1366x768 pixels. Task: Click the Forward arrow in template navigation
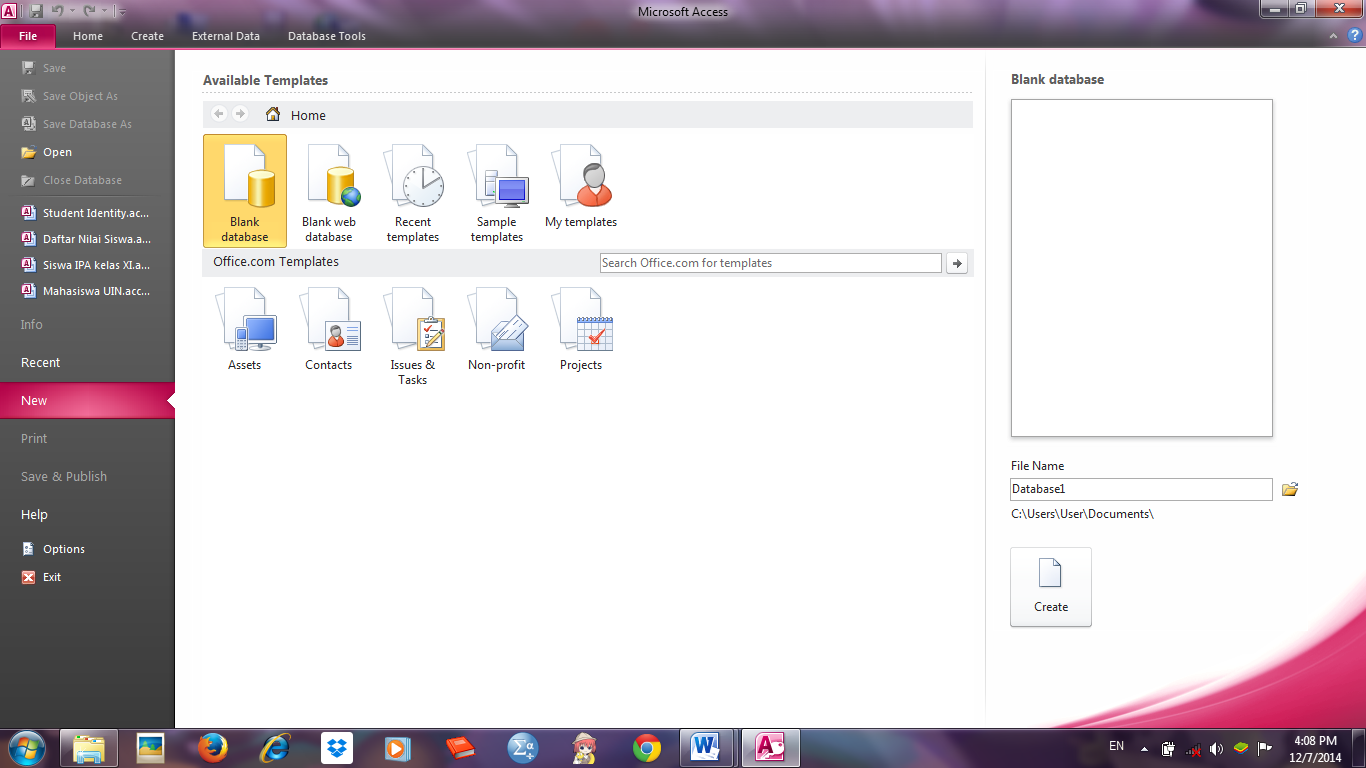[240, 114]
